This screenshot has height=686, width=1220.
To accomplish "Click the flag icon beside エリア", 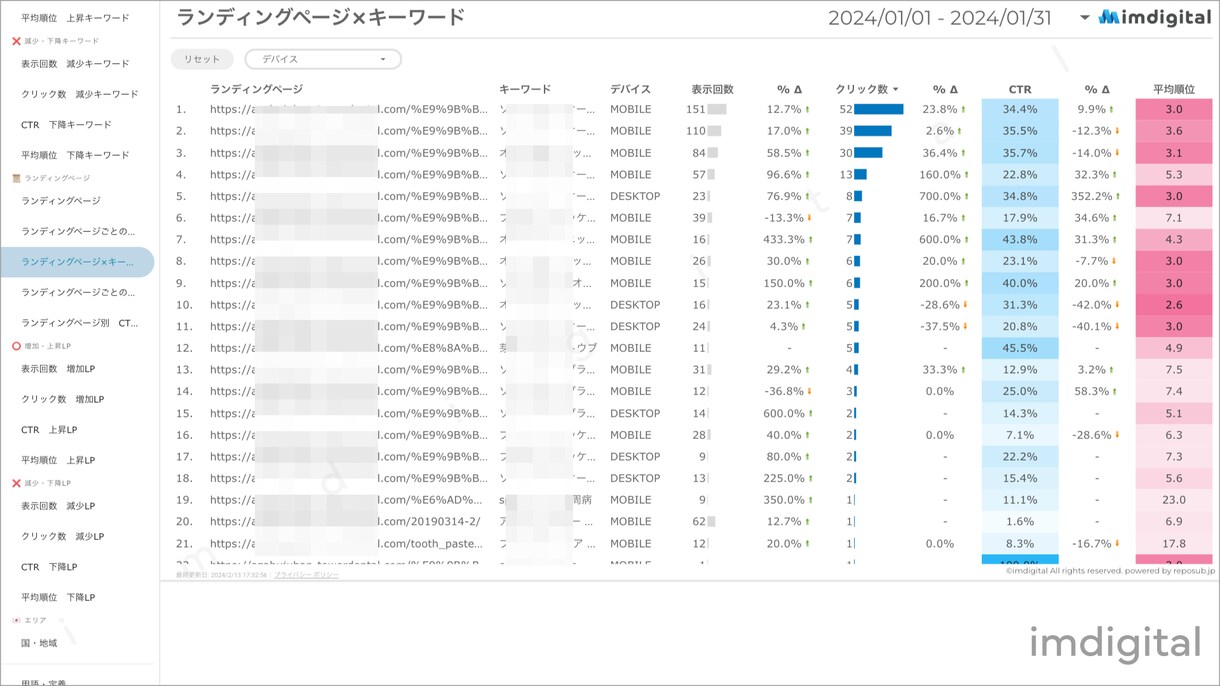I will click(x=16, y=620).
